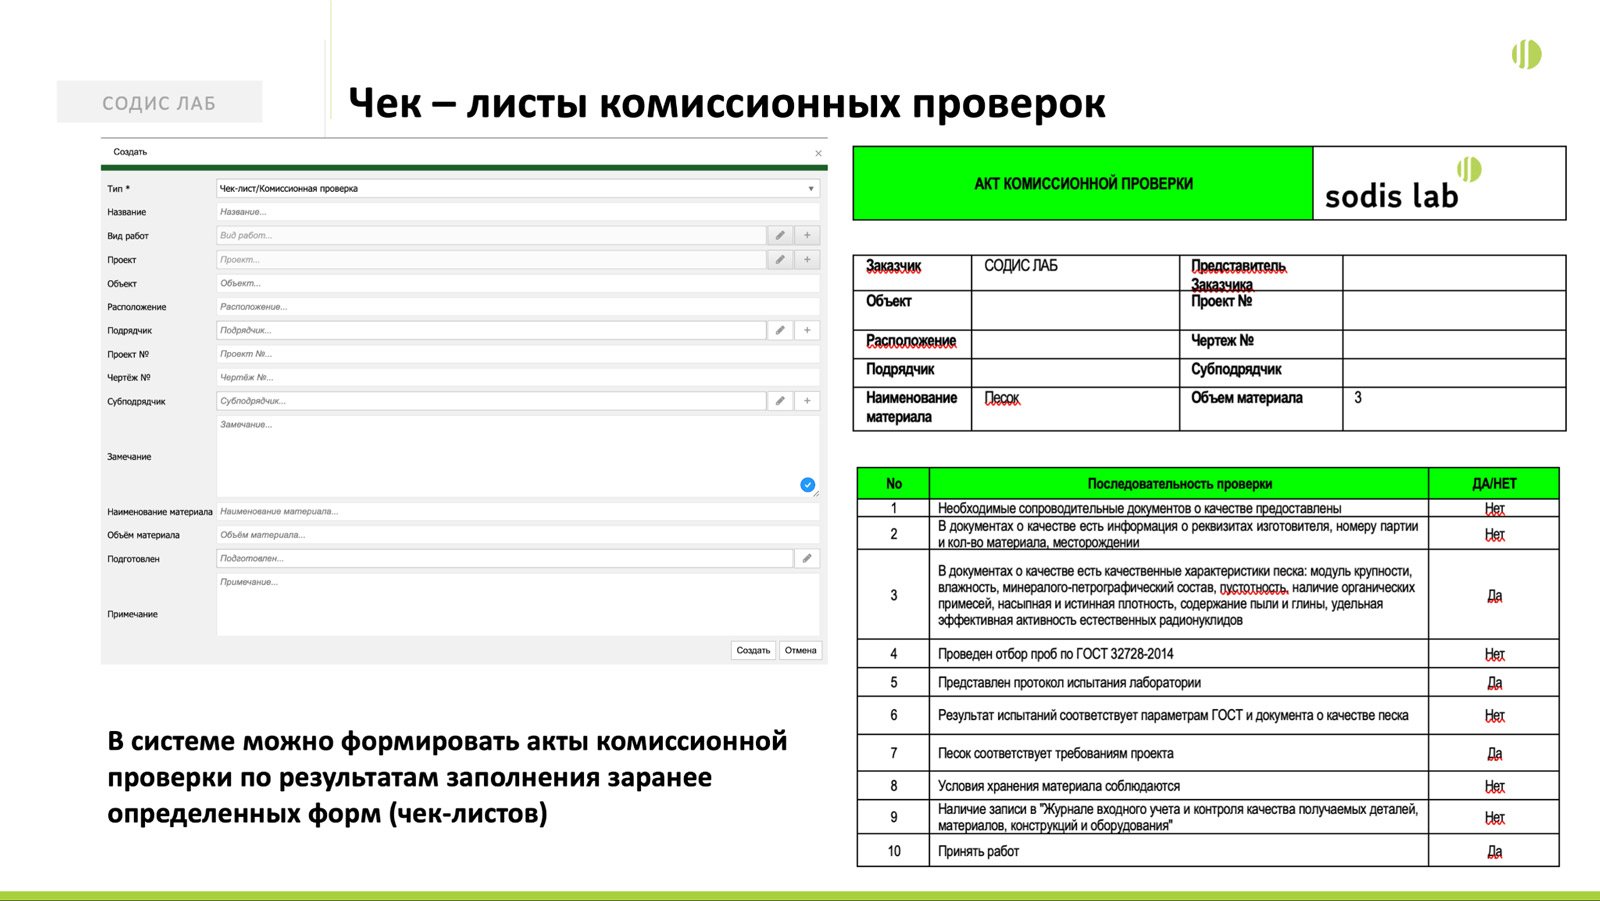Click the plus icon in Вид работ row
Screen dimensions: 1600x901
click(x=807, y=235)
